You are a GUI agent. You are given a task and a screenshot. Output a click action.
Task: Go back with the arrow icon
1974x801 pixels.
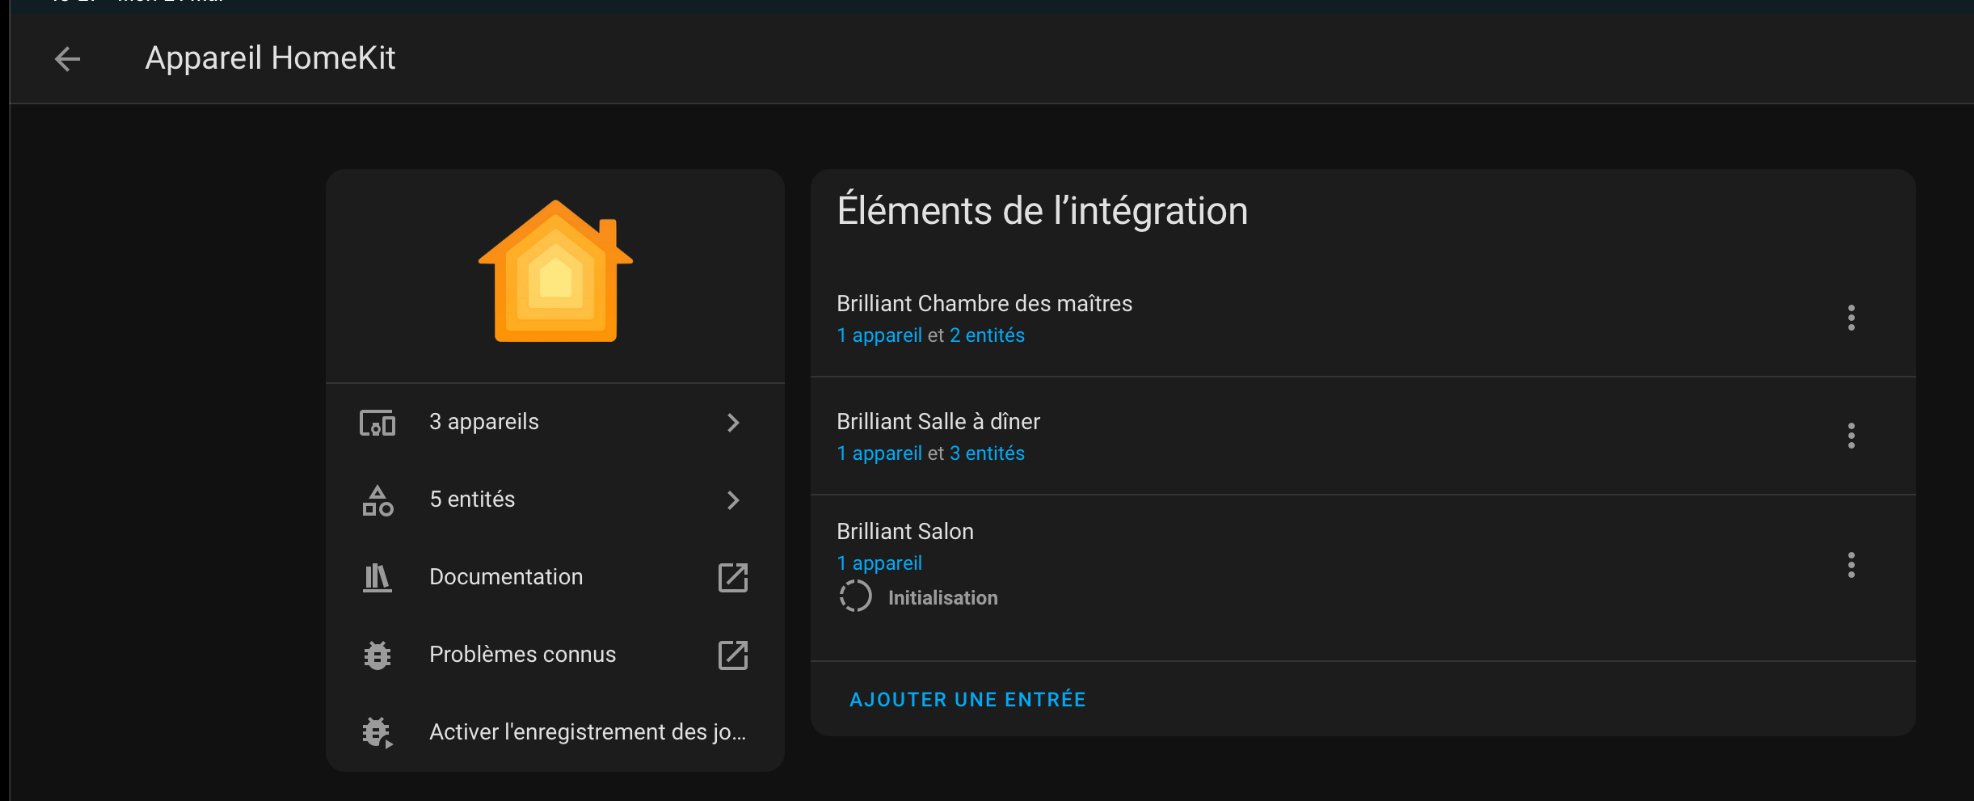pos(67,59)
